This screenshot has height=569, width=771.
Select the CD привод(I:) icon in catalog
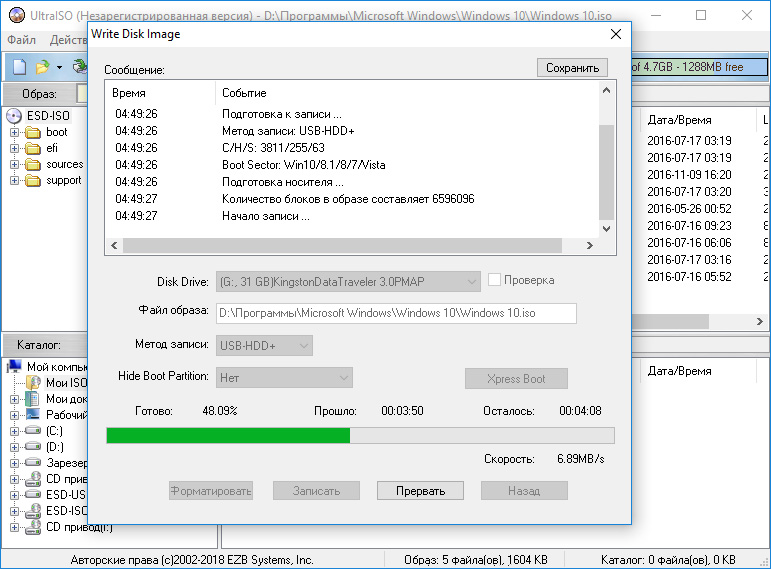click(x=33, y=527)
